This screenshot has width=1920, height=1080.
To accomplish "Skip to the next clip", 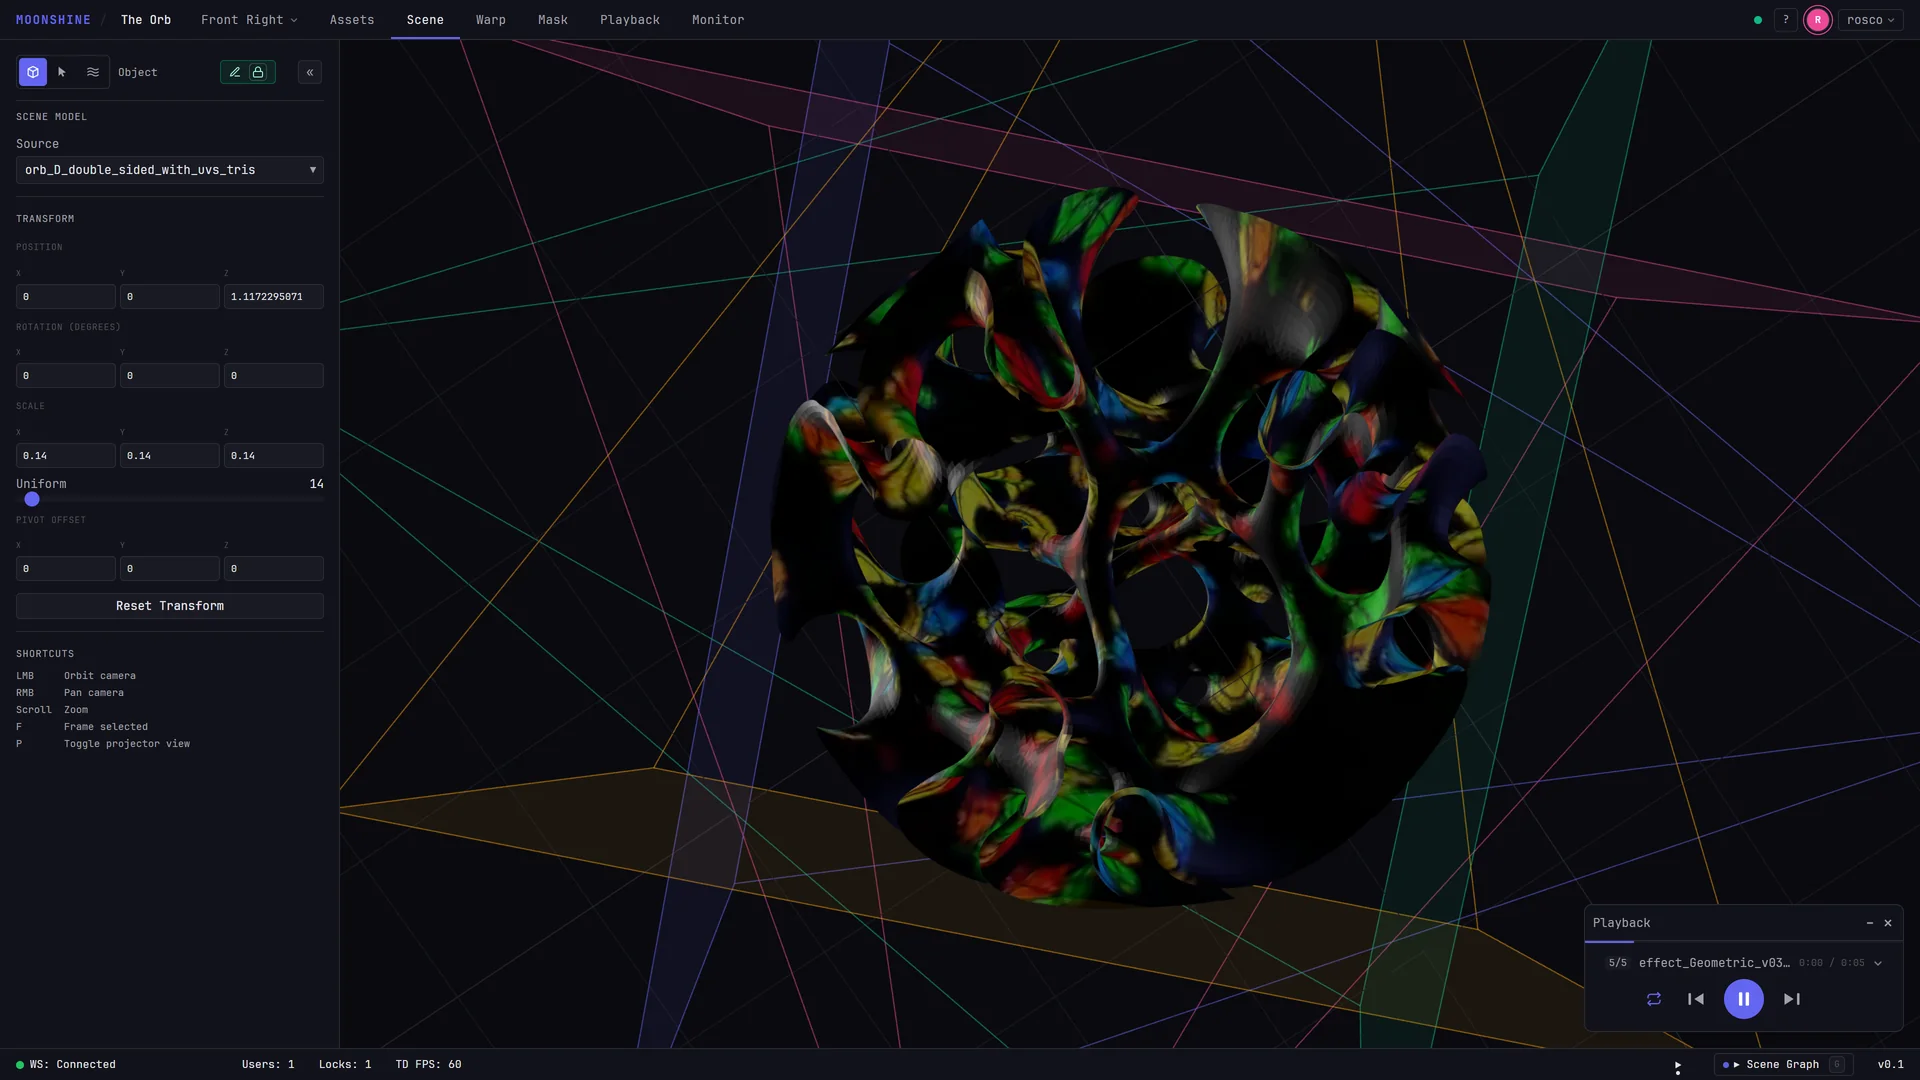I will pos(1792,999).
